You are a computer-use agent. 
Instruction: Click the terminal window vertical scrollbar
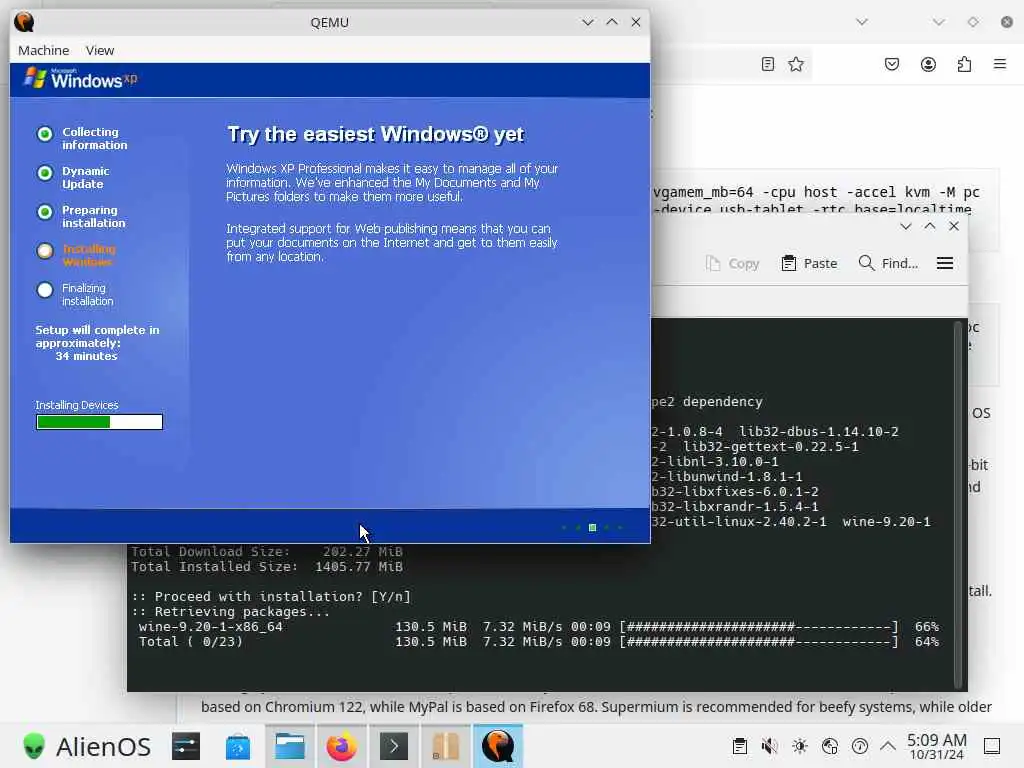coord(959,504)
